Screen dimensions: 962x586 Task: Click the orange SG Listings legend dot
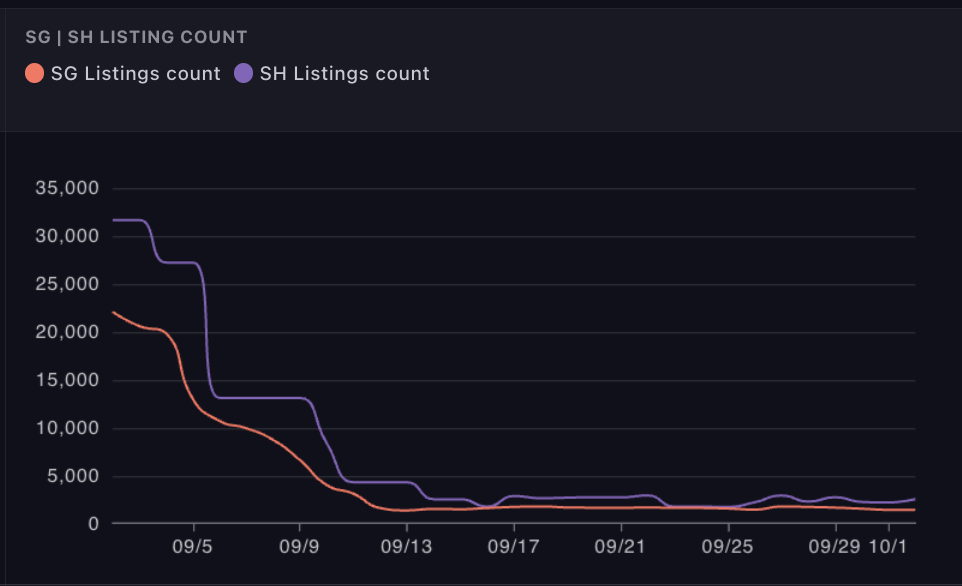tap(35, 73)
